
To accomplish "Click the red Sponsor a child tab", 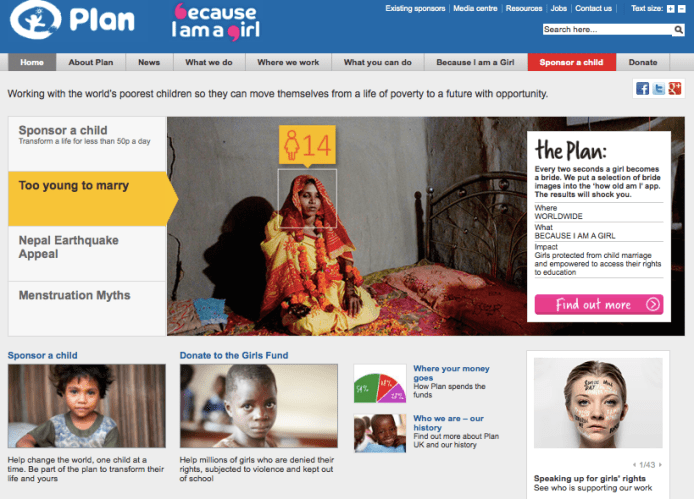I will click(x=571, y=62).
